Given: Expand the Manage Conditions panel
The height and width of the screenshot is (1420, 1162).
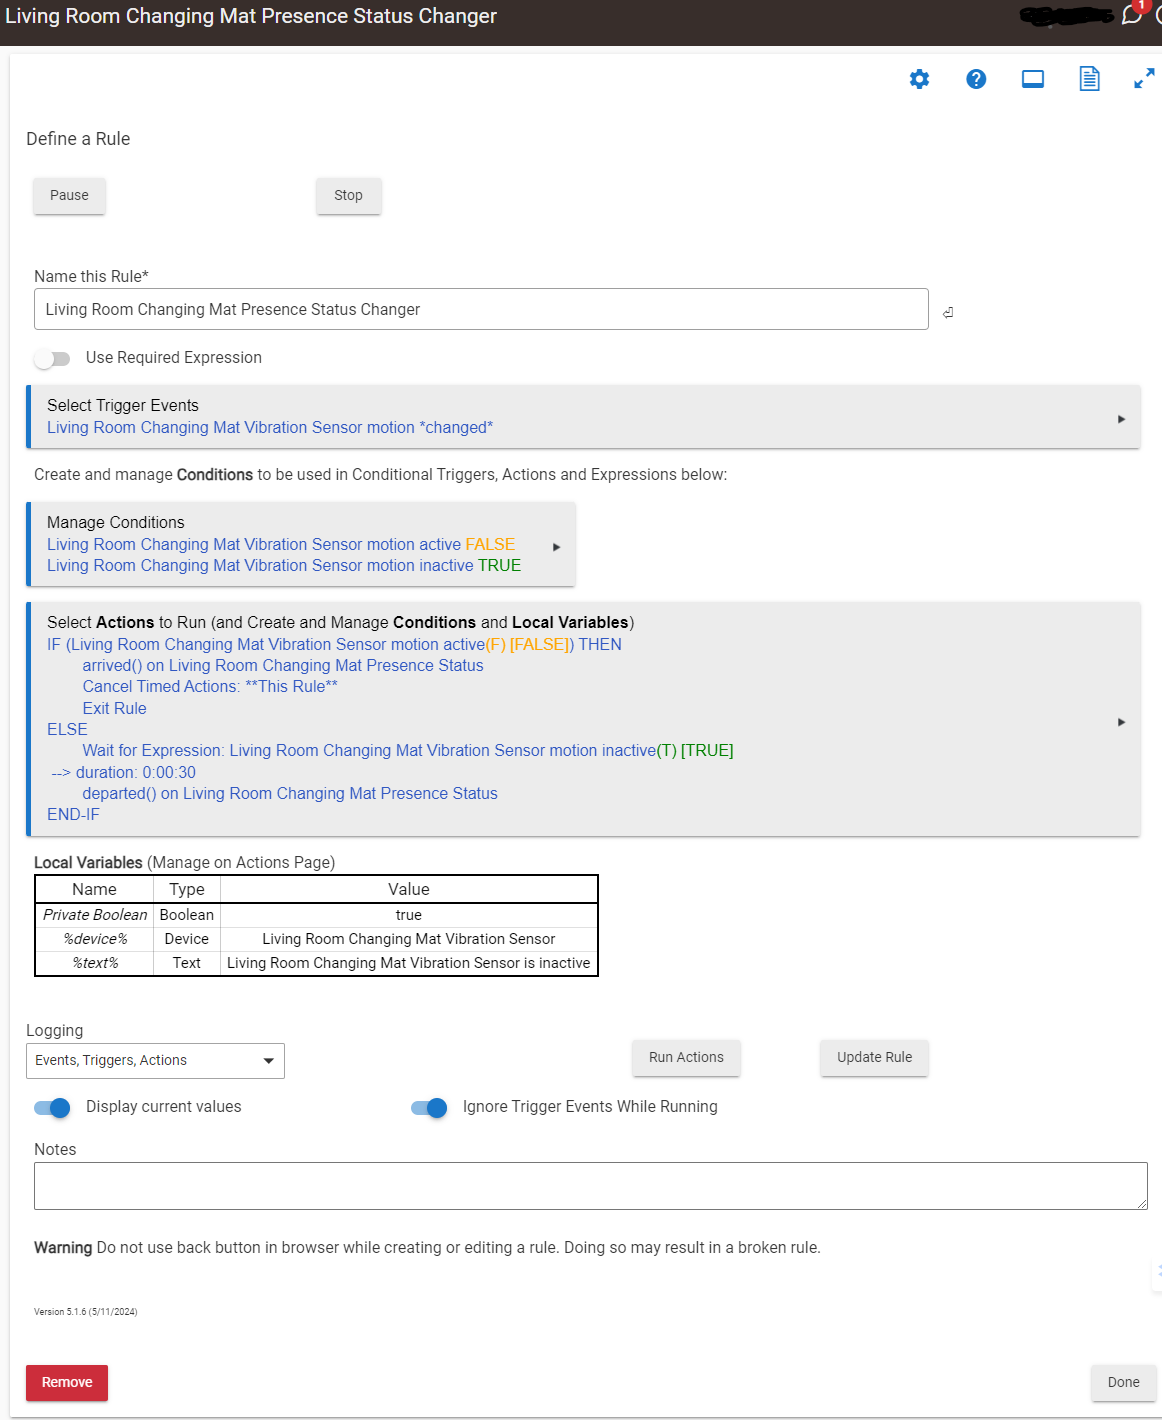Looking at the screenshot, I should [556, 546].
